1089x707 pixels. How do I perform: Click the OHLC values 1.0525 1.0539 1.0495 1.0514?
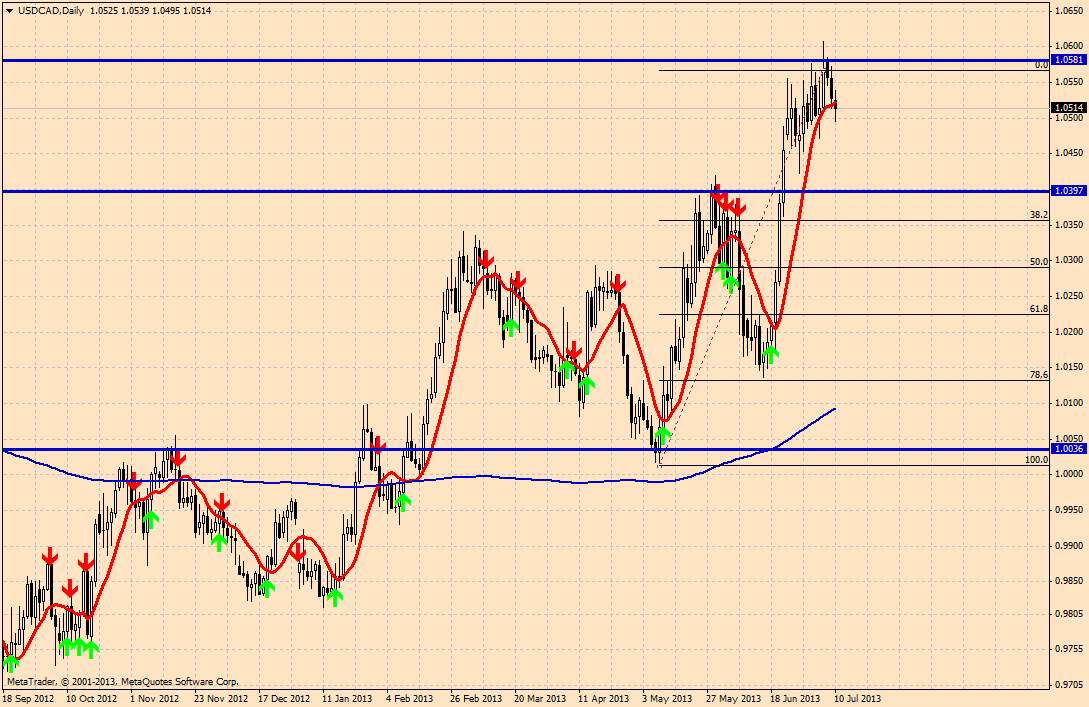151,10
